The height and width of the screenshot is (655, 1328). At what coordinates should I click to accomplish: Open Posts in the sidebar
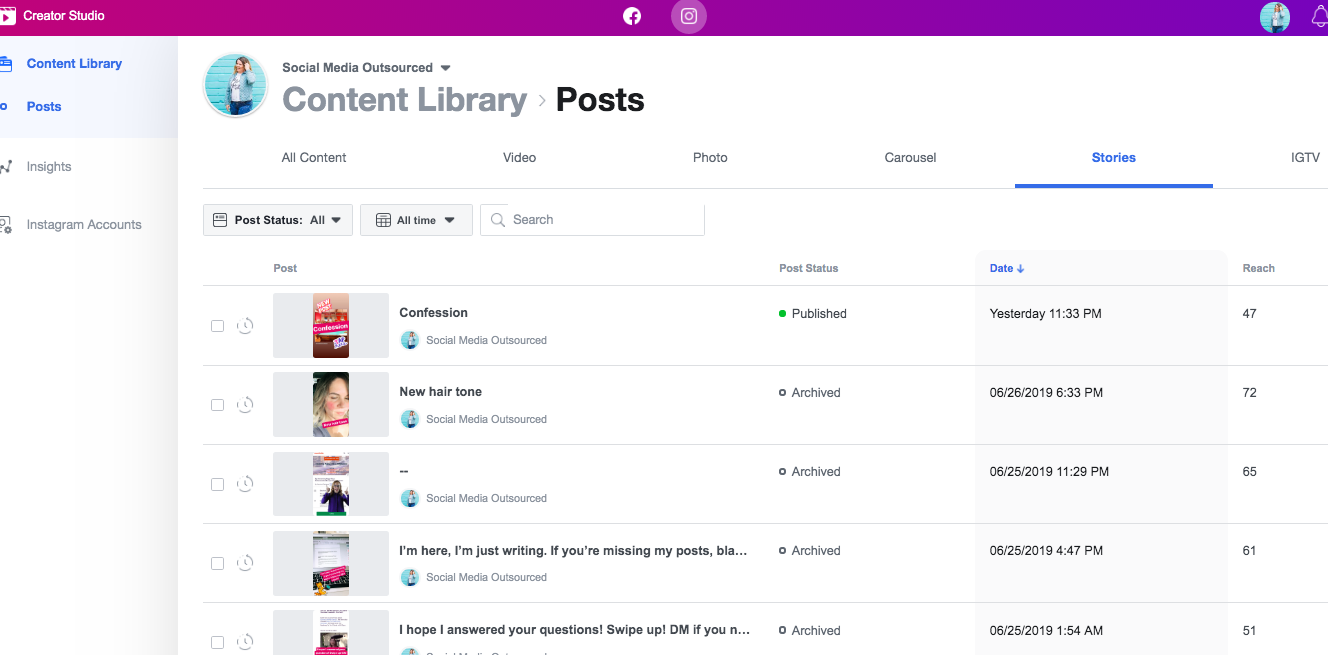point(44,106)
